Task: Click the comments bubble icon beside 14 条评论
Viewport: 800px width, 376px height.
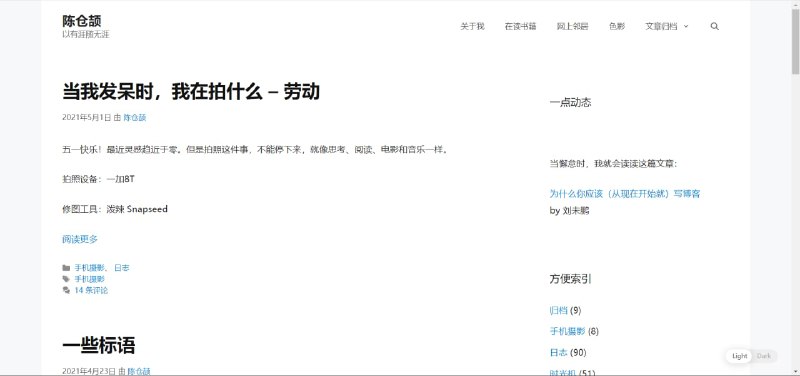Action: point(66,290)
